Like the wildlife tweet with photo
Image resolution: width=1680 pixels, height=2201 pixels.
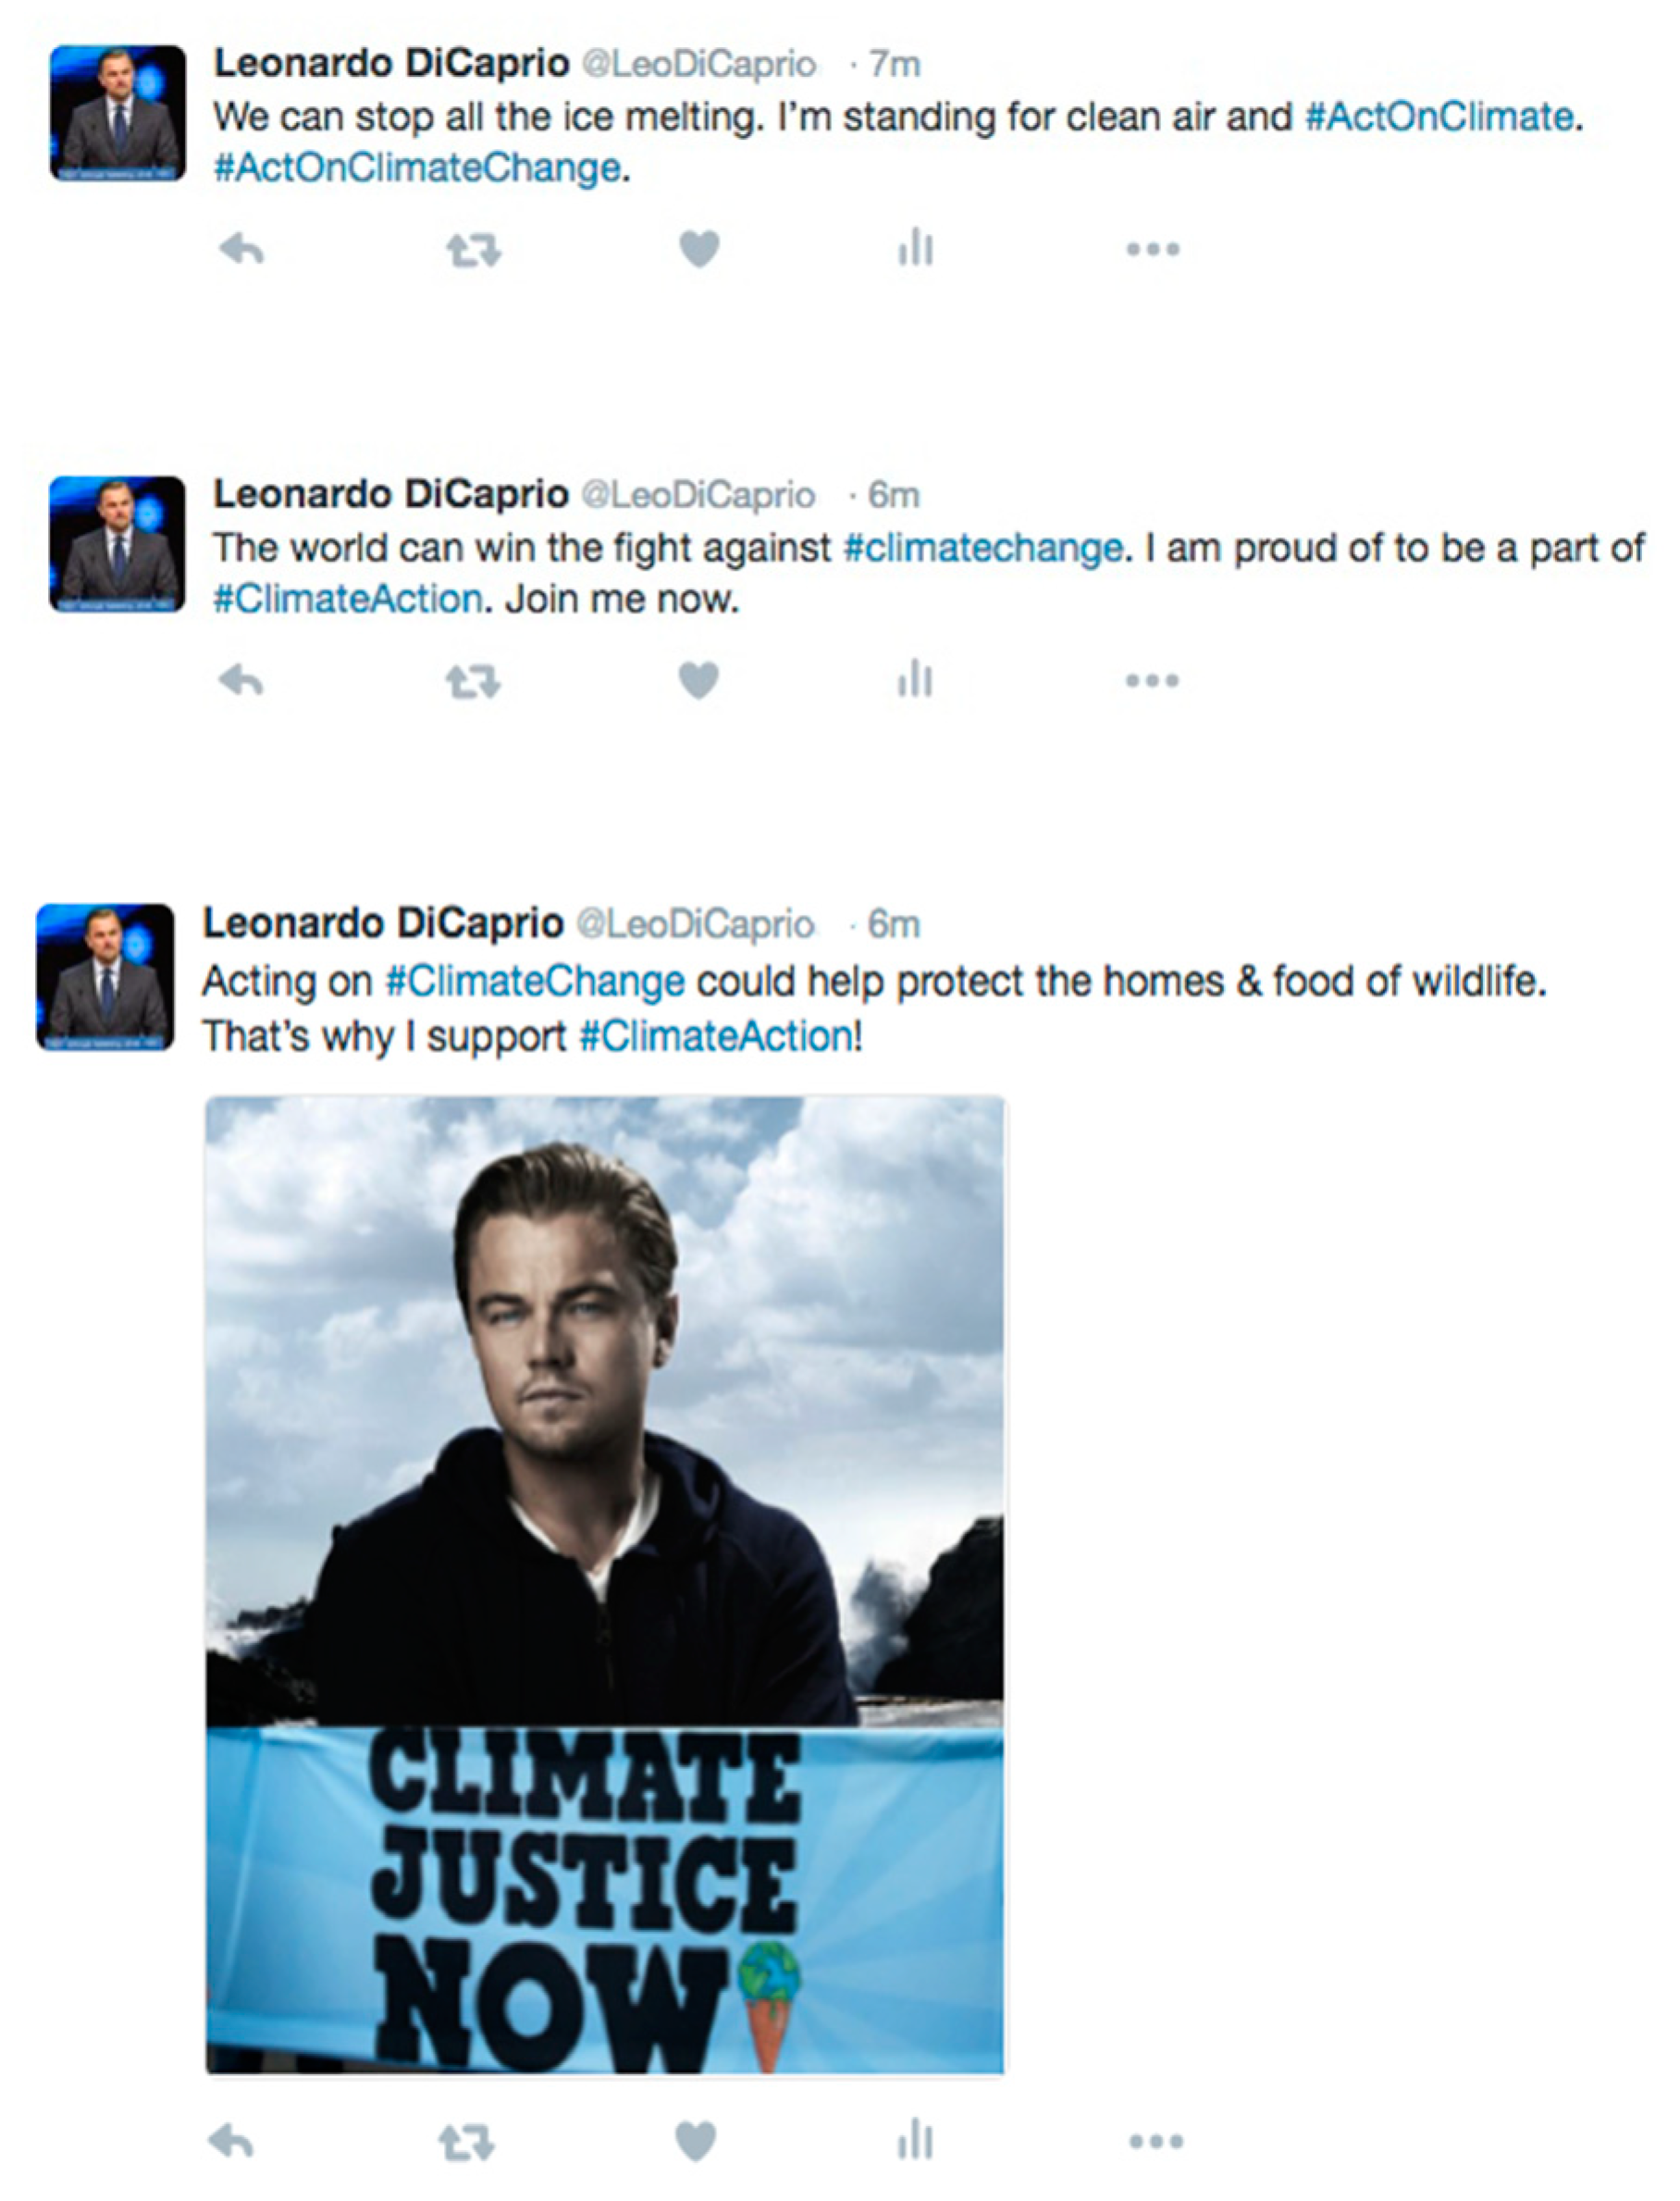click(696, 2142)
